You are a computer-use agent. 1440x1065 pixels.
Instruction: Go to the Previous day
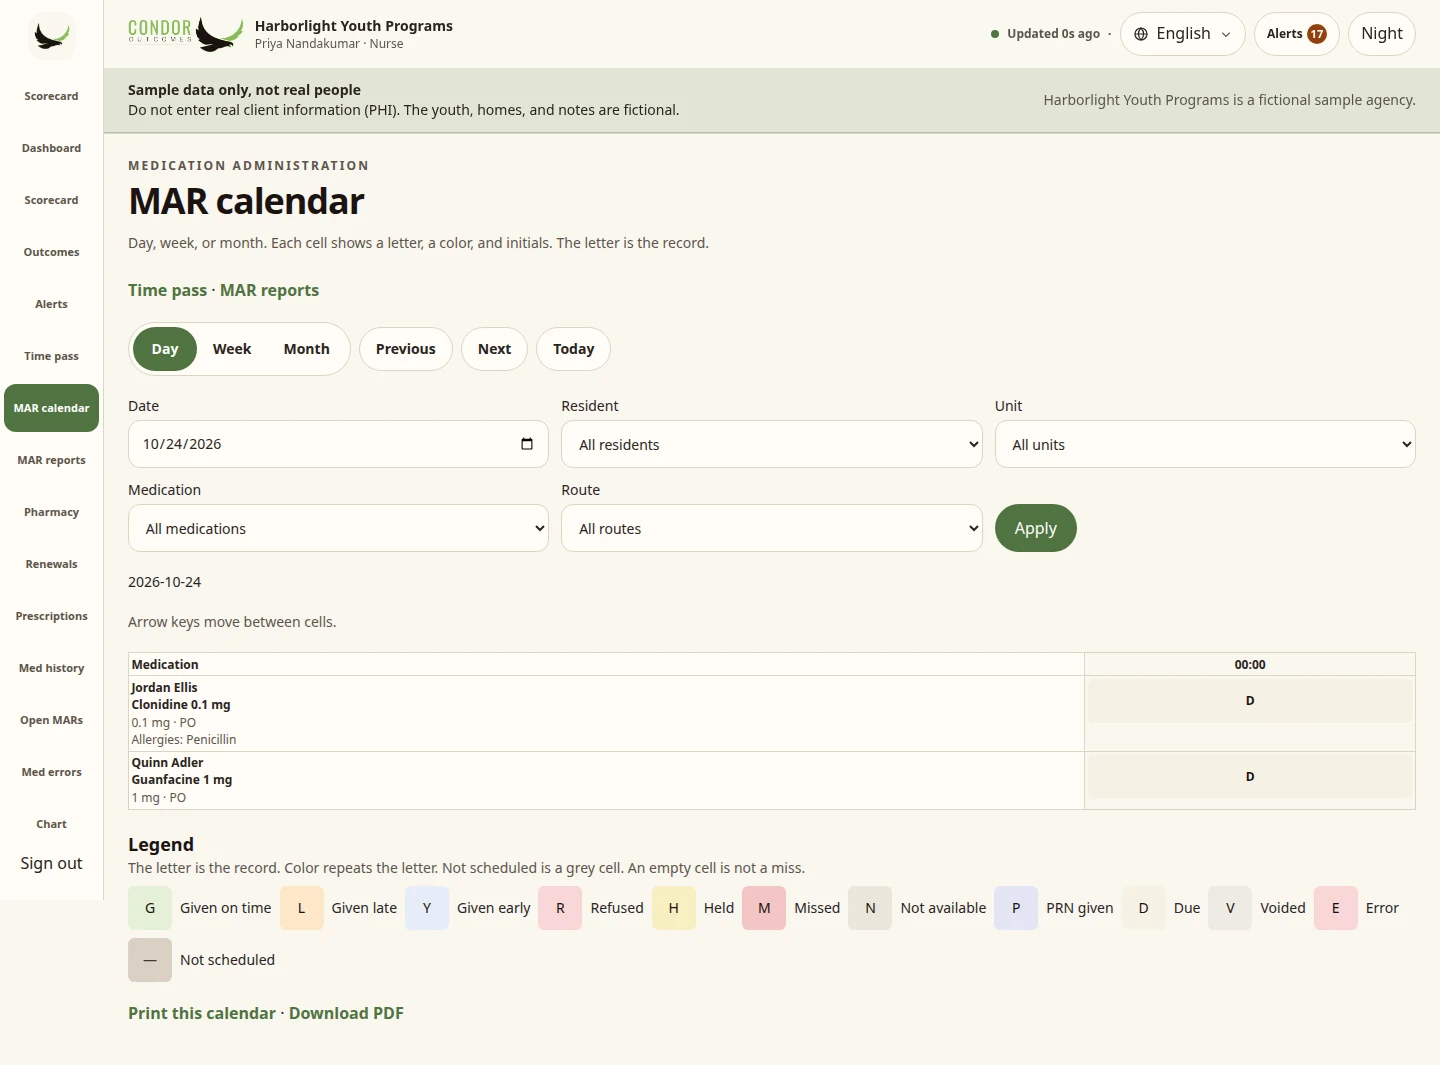(406, 349)
